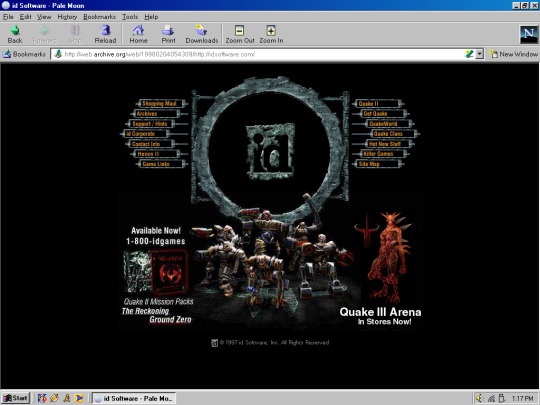Click the Stop loading icon
Screen dimensions: 540x405
[x=75, y=34]
